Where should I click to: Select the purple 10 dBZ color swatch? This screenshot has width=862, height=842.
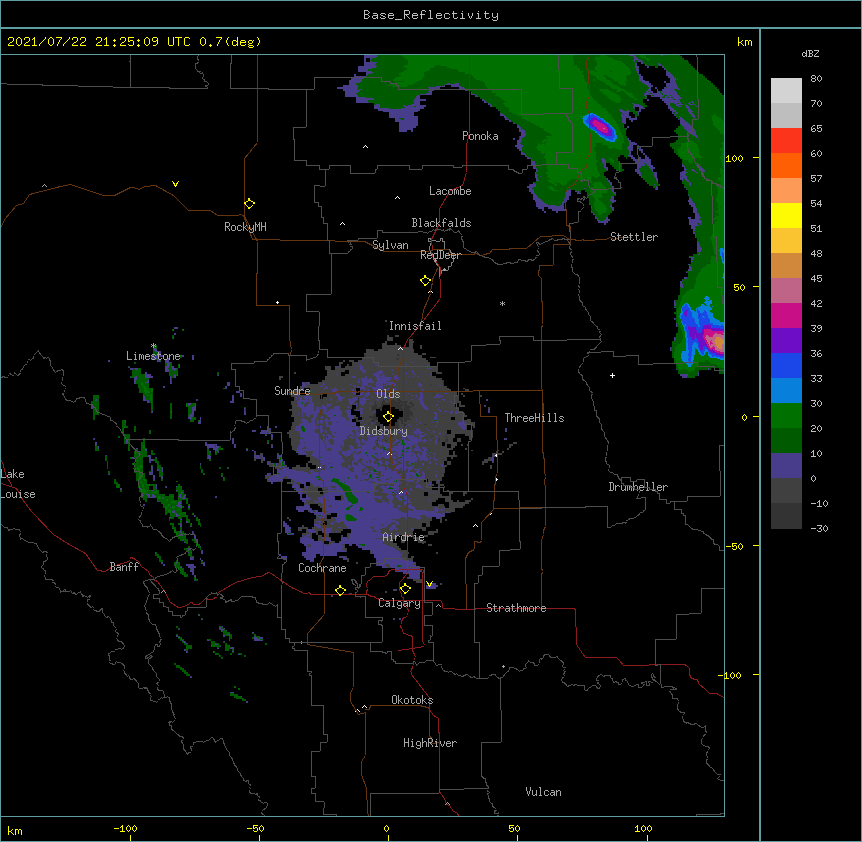pyautogui.click(x=786, y=466)
